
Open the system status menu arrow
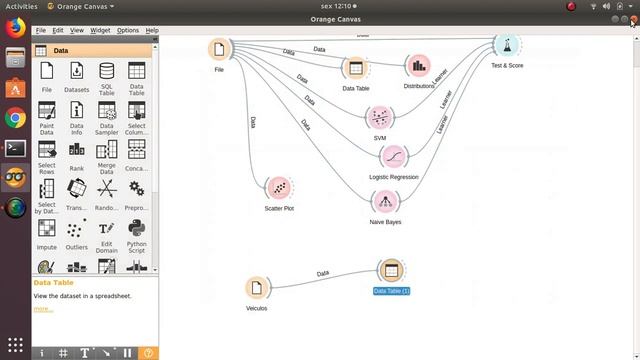[631, 6]
